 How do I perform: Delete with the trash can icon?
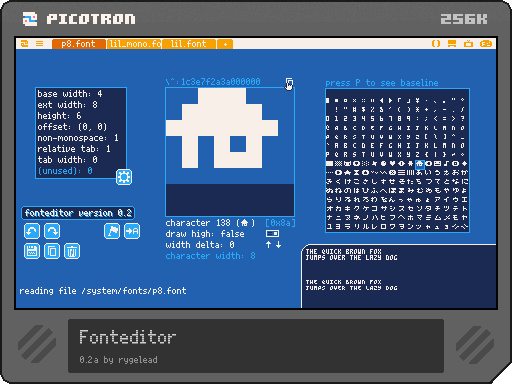tap(72, 251)
